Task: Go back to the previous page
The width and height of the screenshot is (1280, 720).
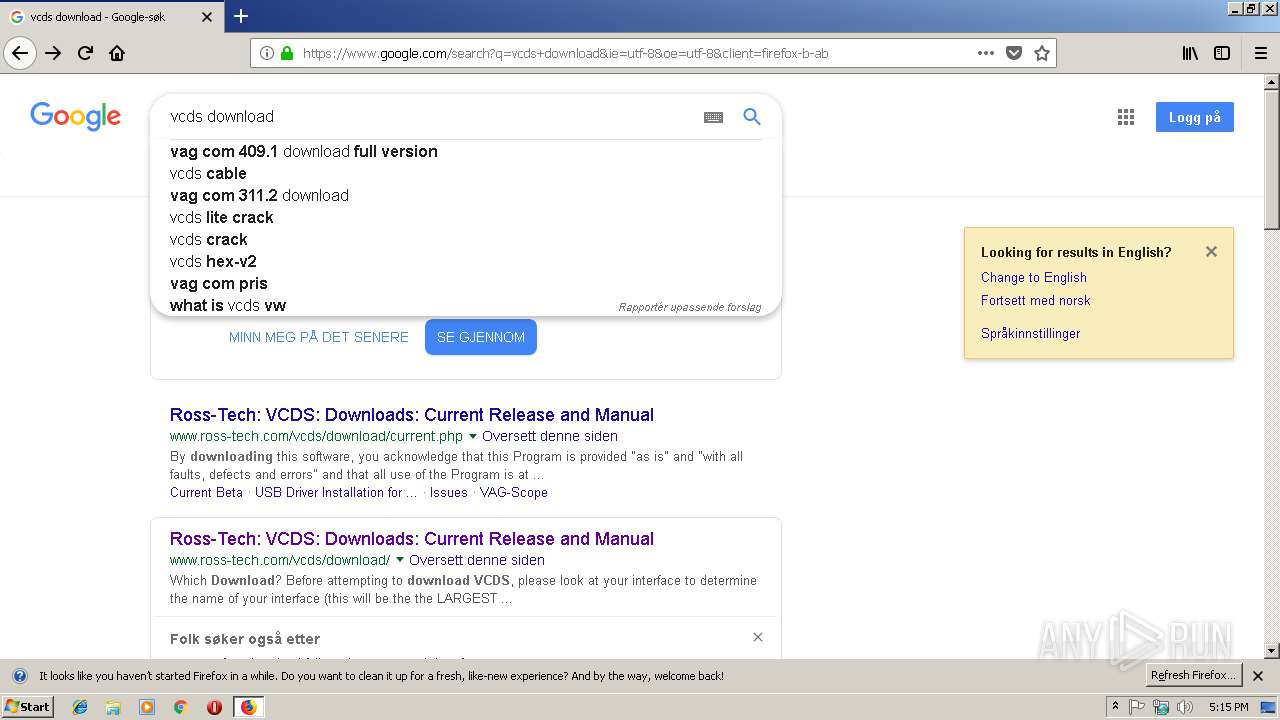Action: click(20, 53)
